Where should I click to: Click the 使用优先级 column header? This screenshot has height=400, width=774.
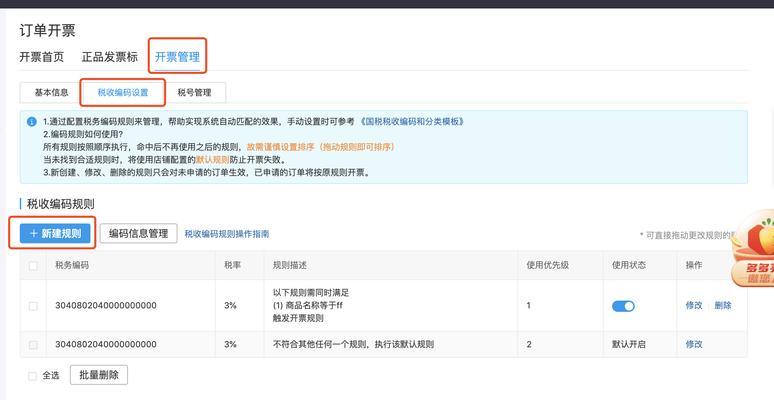(x=547, y=265)
